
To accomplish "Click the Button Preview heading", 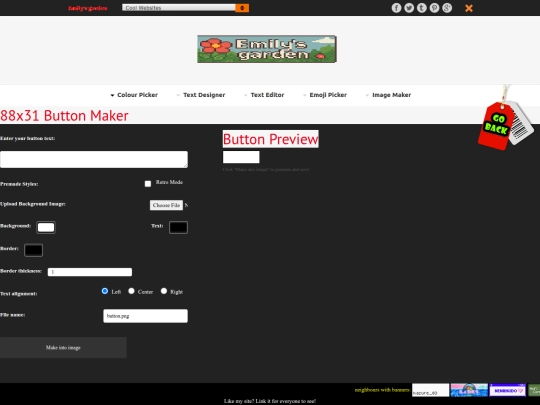I will (x=271, y=139).
